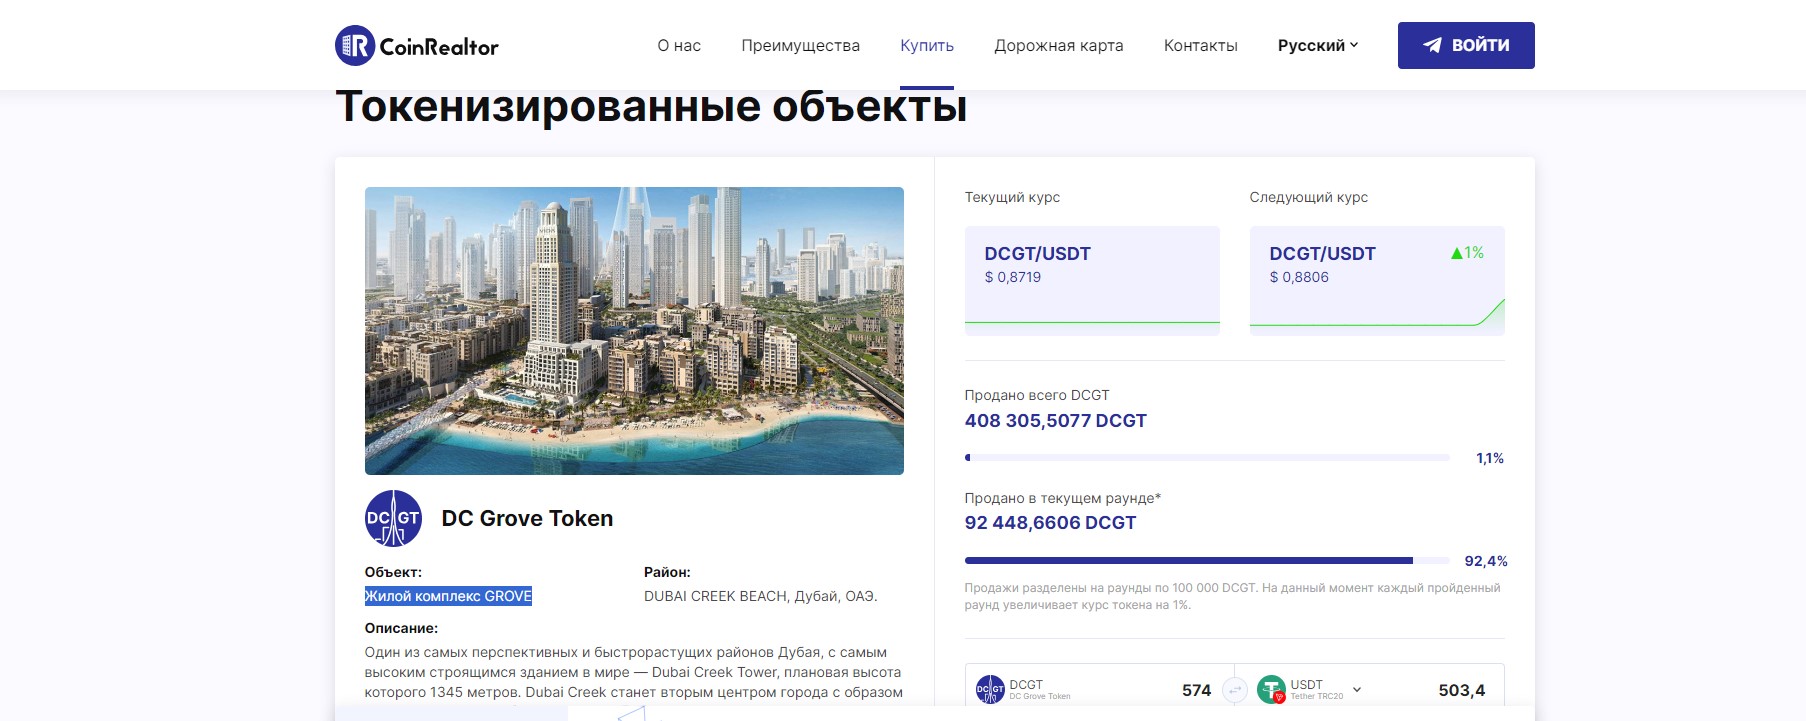Click the 1,1% percentage label
This screenshot has height=721, width=1806.
1490,458
